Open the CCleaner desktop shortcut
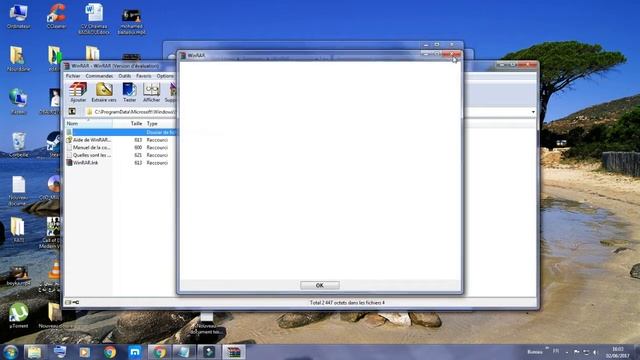640x360 pixels. point(56,17)
